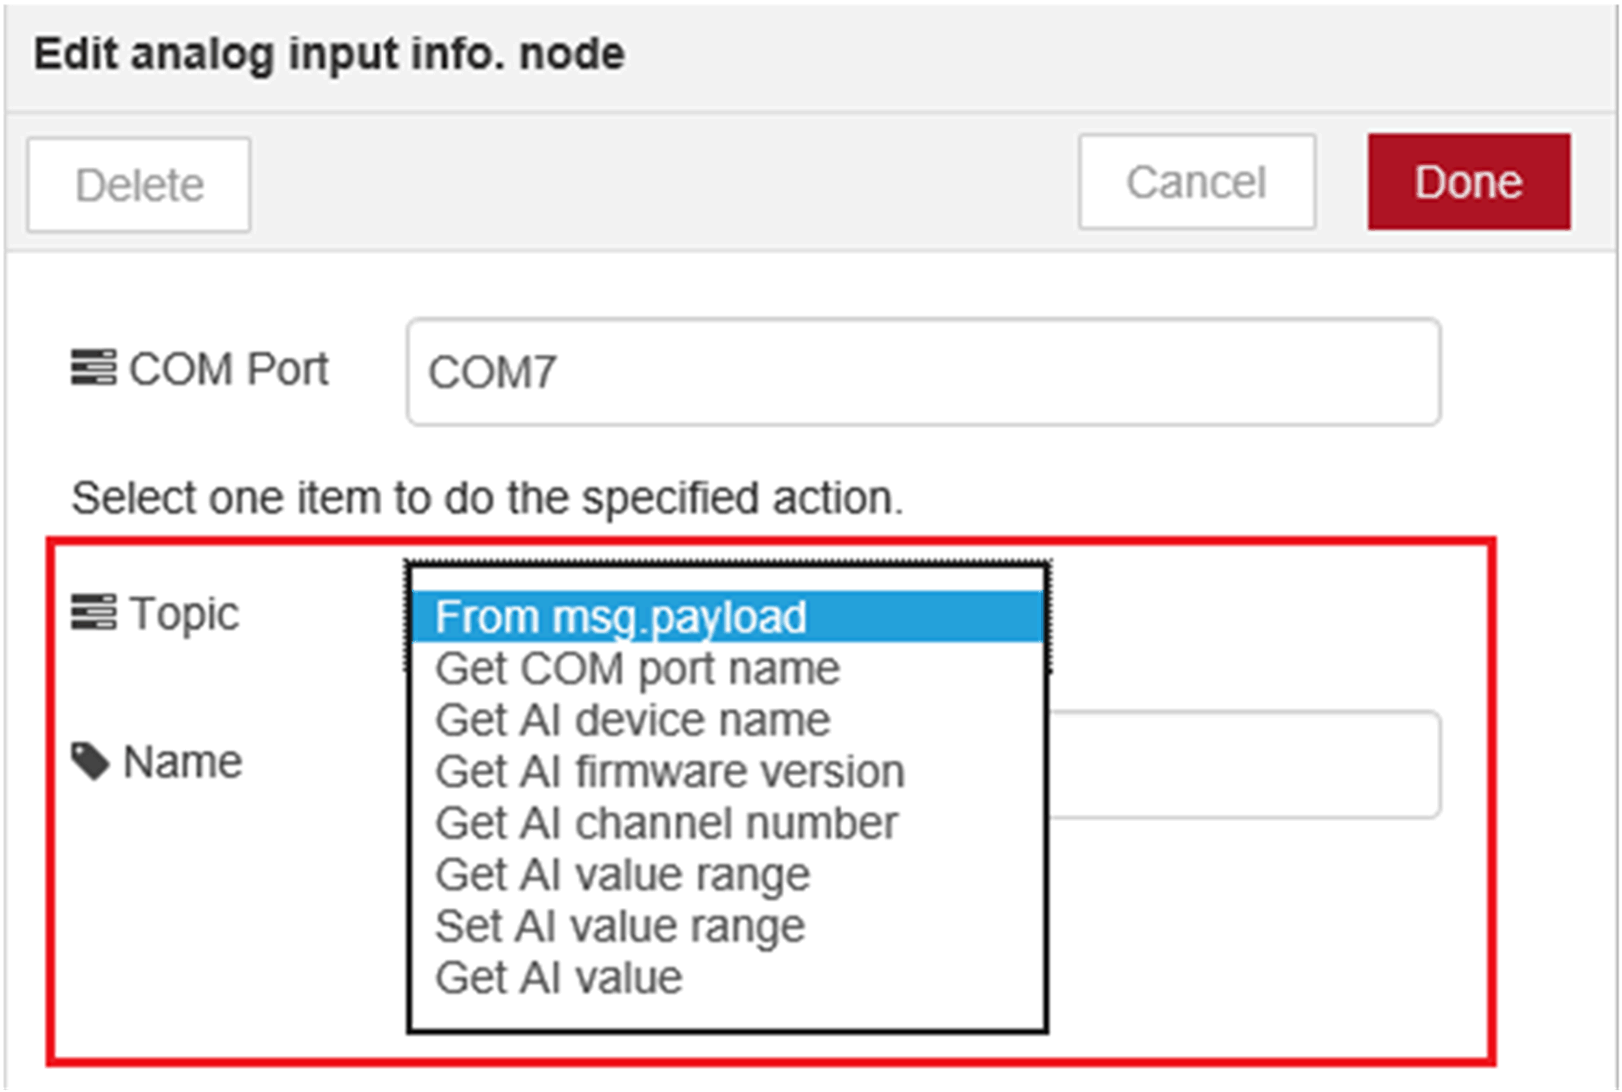Click the 'COM Port' label text
The image size is (1622, 1092).
pos(228,369)
